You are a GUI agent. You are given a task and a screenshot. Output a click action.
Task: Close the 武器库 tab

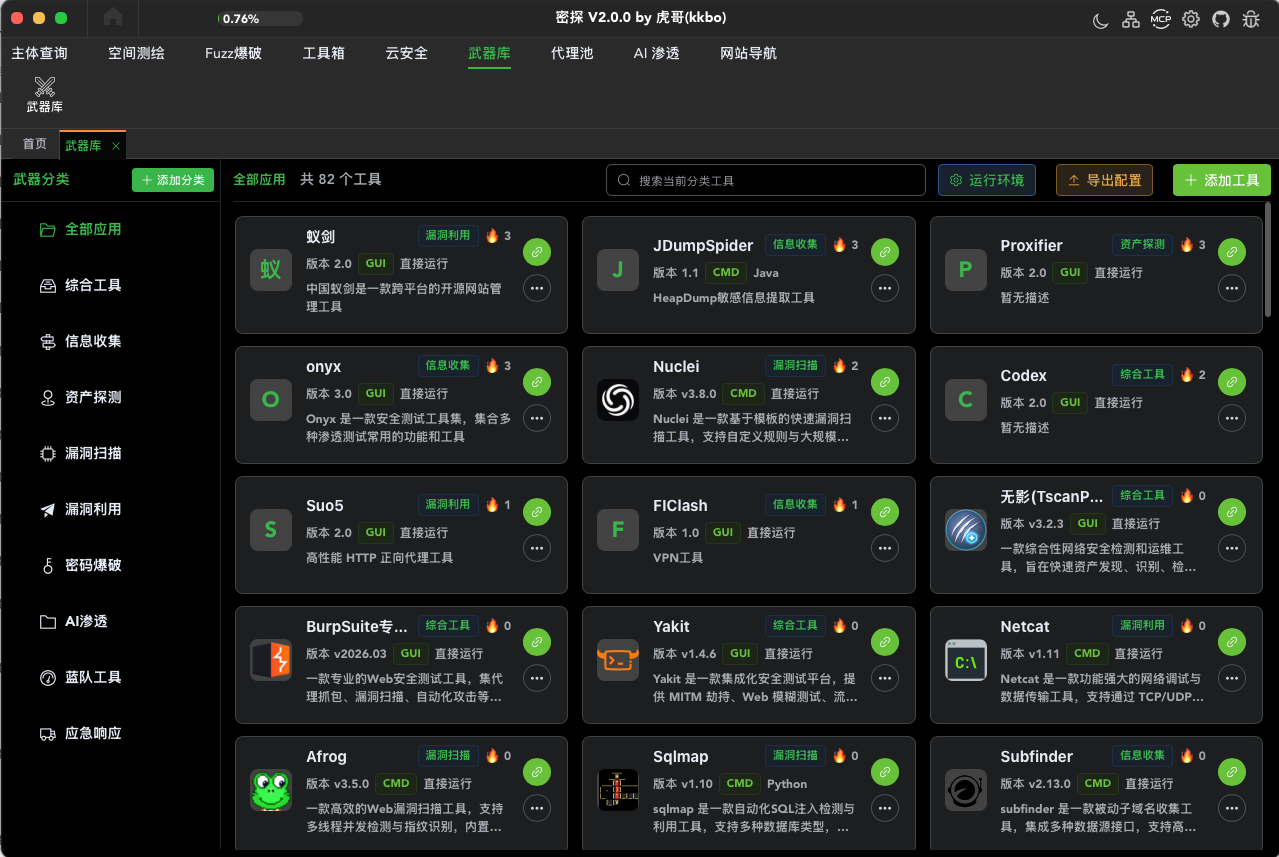[116, 146]
